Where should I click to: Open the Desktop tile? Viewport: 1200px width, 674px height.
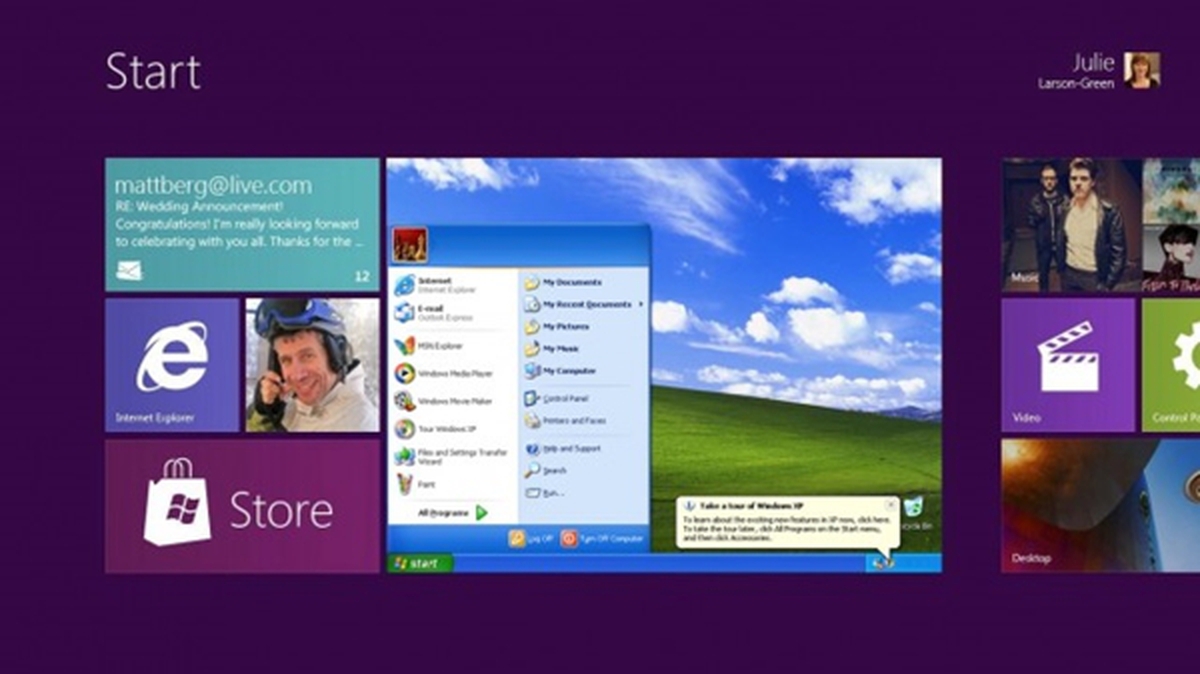[x=1100, y=506]
